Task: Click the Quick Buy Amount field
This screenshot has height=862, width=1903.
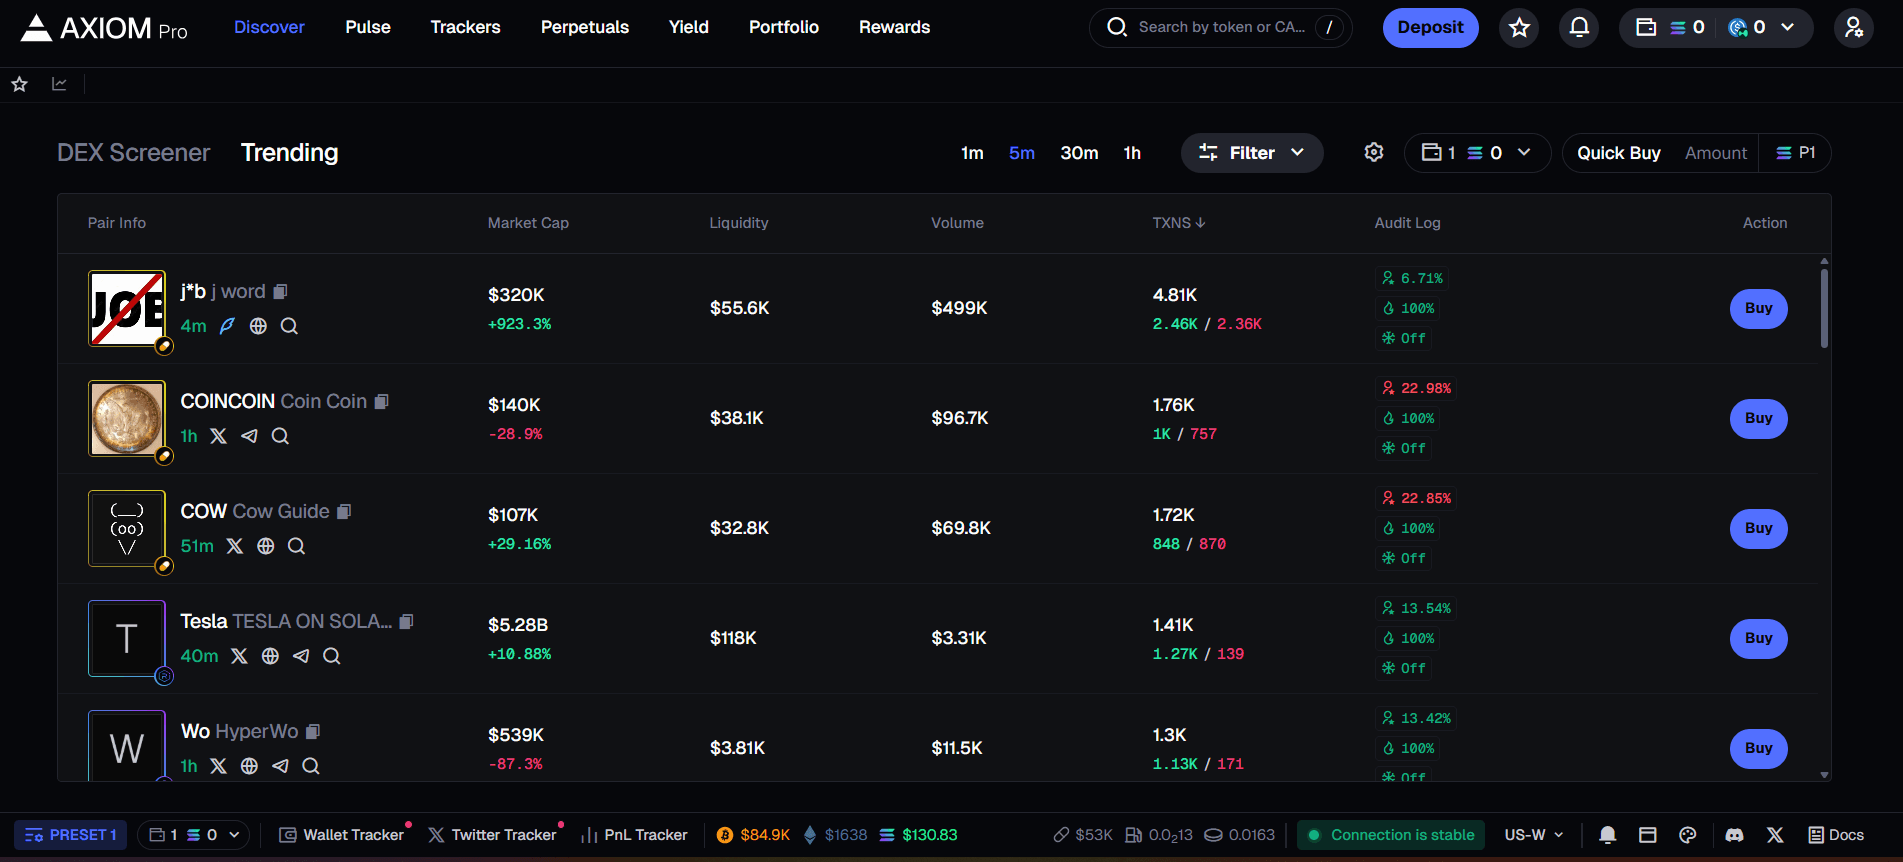Action: point(1716,153)
